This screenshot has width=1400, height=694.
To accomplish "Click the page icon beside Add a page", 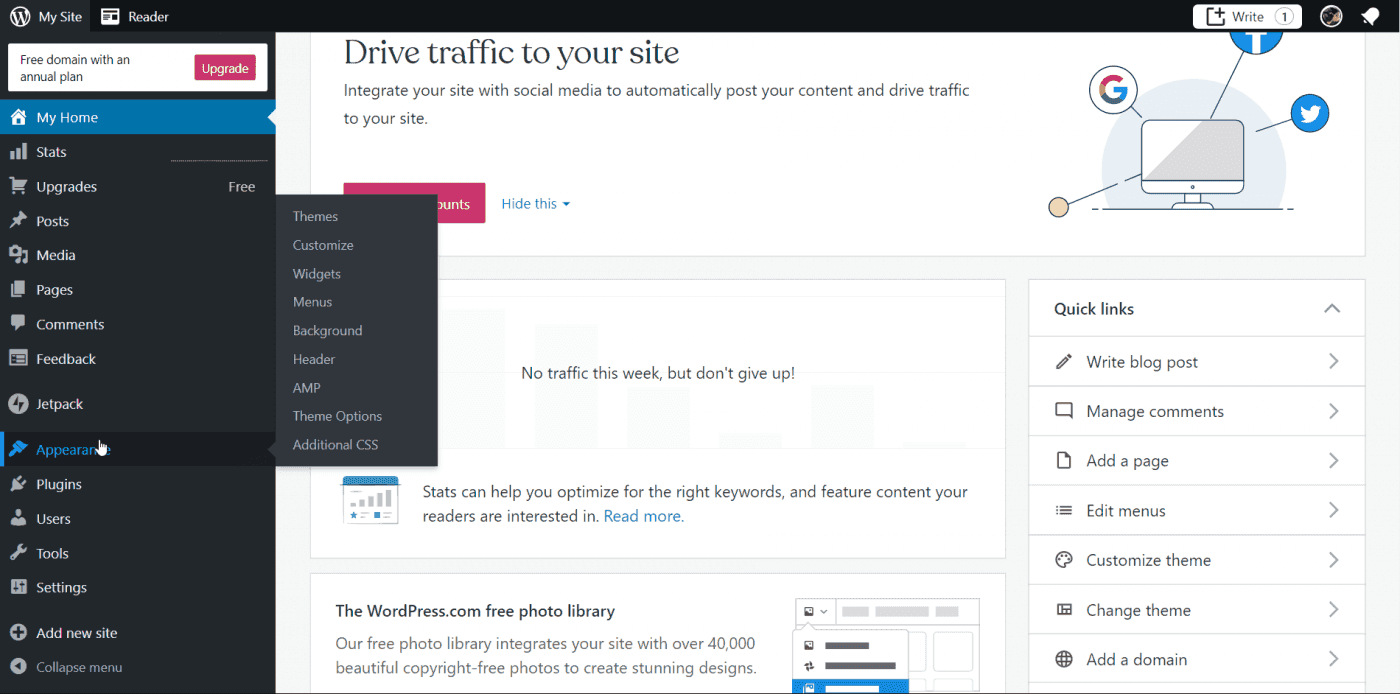I will pyautogui.click(x=1064, y=461).
